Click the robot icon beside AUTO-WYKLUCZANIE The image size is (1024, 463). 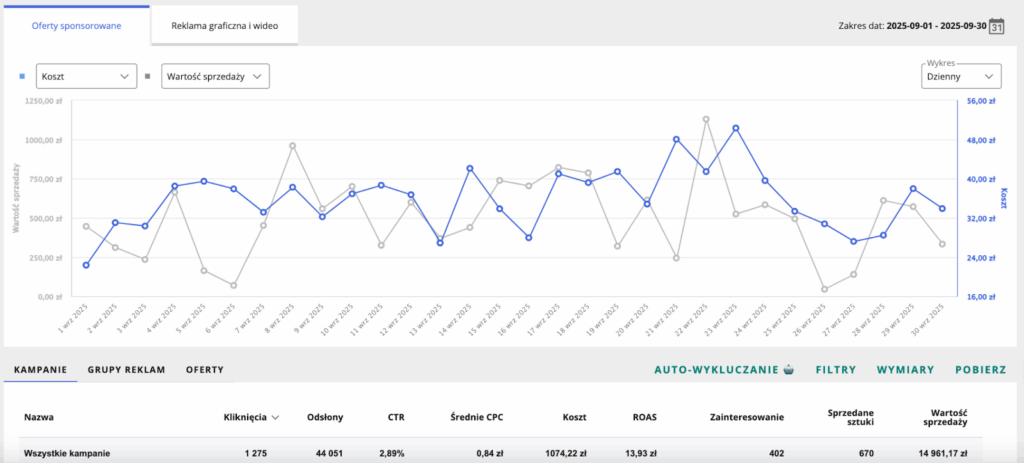point(789,369)
